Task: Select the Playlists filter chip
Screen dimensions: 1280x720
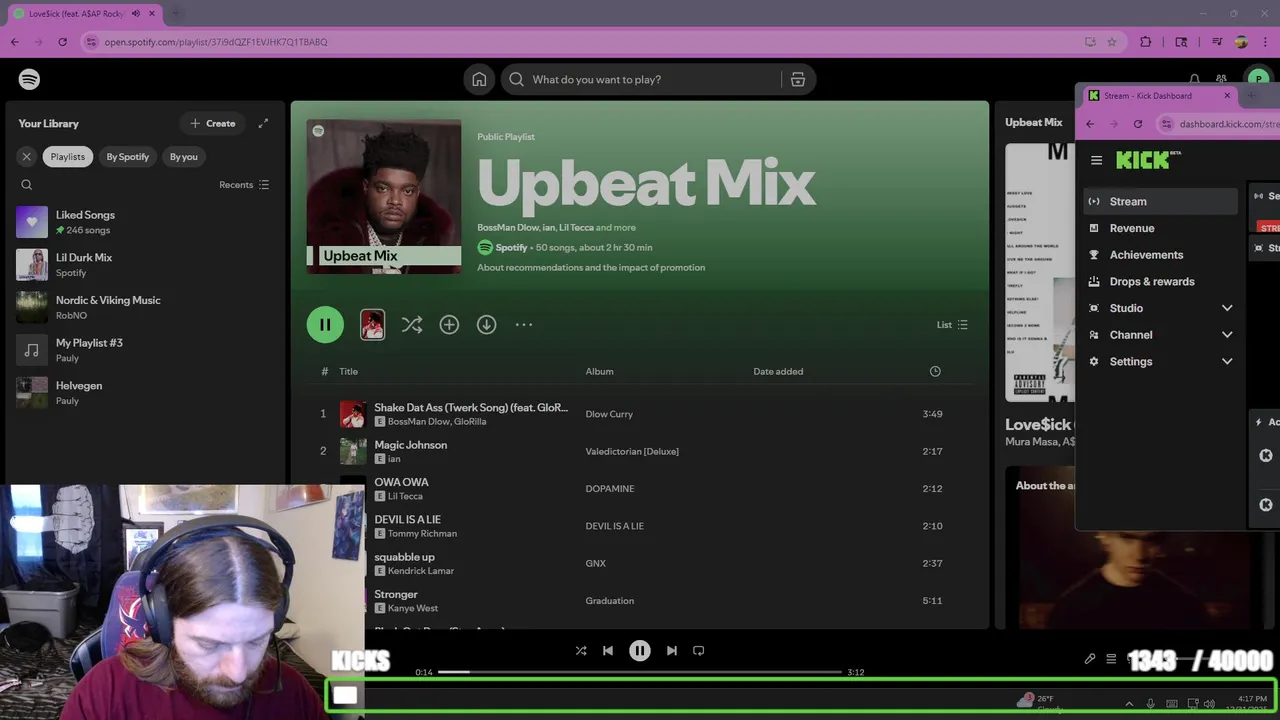Action: 68,156
